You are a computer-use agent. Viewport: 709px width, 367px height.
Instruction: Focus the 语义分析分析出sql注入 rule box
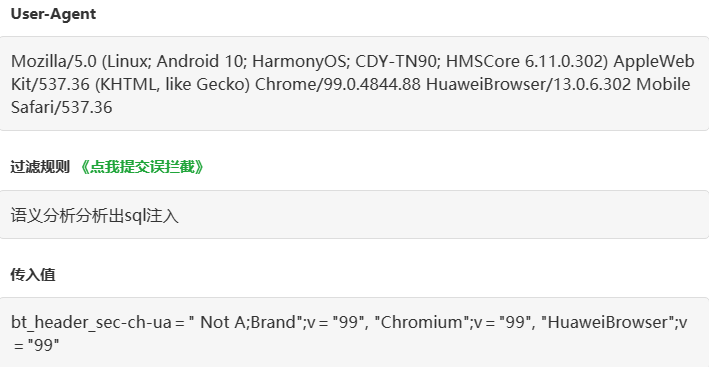pos(354,215)
